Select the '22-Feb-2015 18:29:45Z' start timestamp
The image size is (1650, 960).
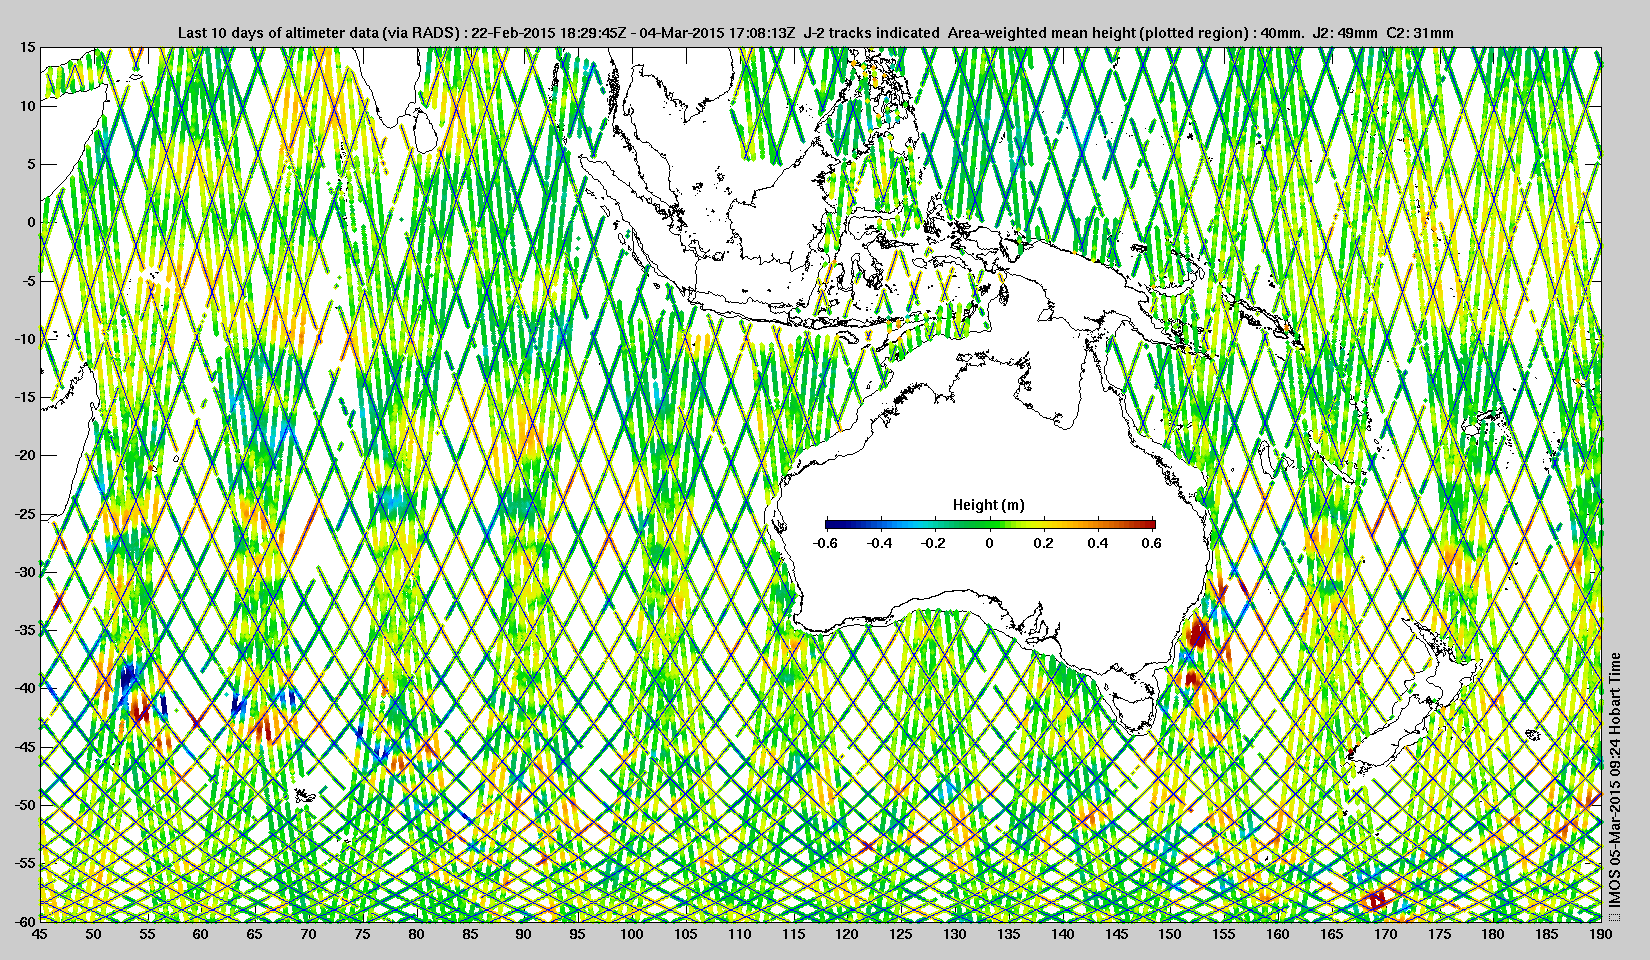click(549, 33)
